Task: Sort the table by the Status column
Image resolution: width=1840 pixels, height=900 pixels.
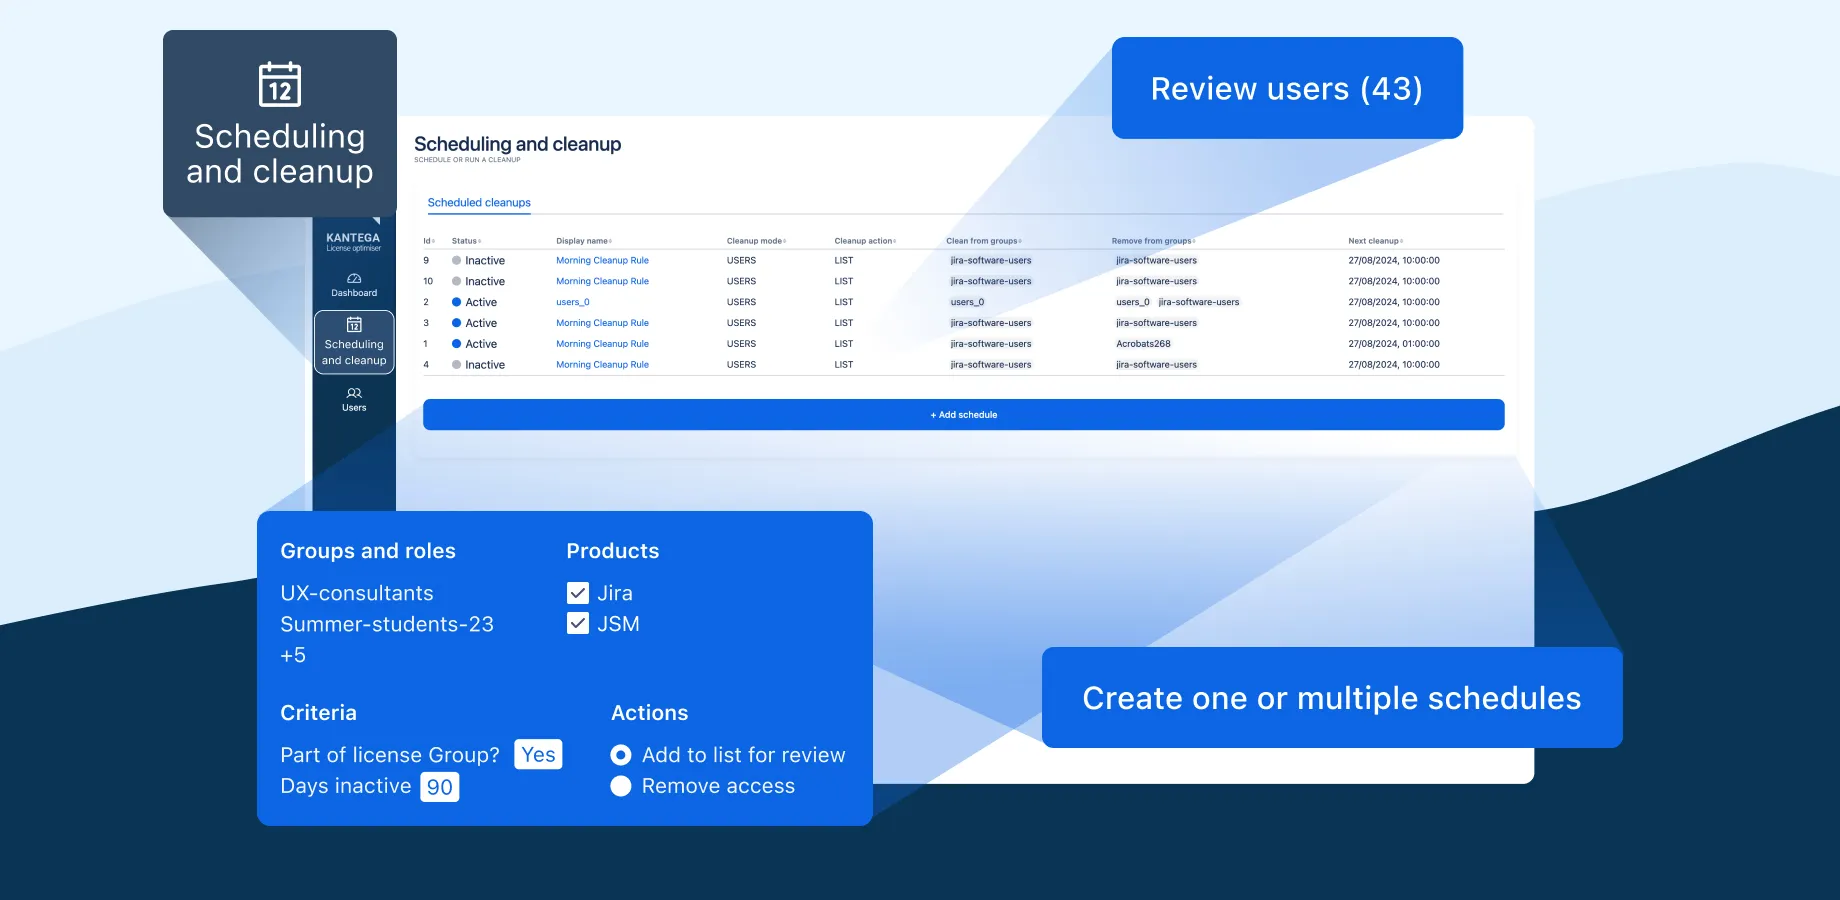Action: (466, 240)
